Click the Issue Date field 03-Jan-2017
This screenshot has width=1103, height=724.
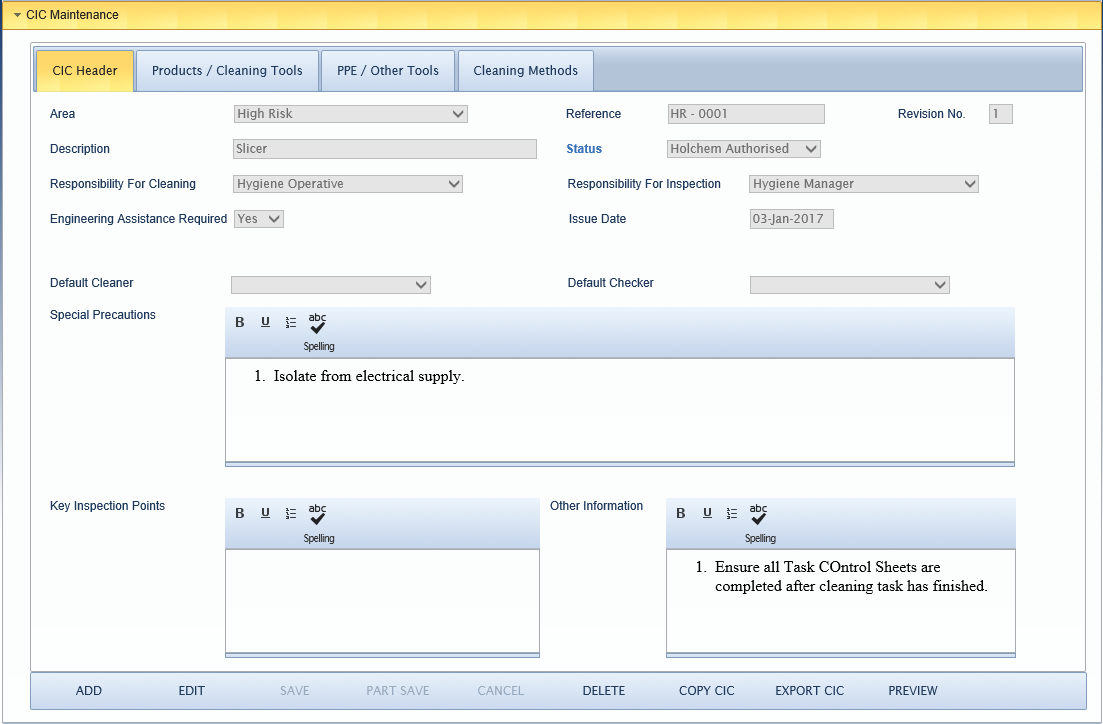[x=791, y=219]
